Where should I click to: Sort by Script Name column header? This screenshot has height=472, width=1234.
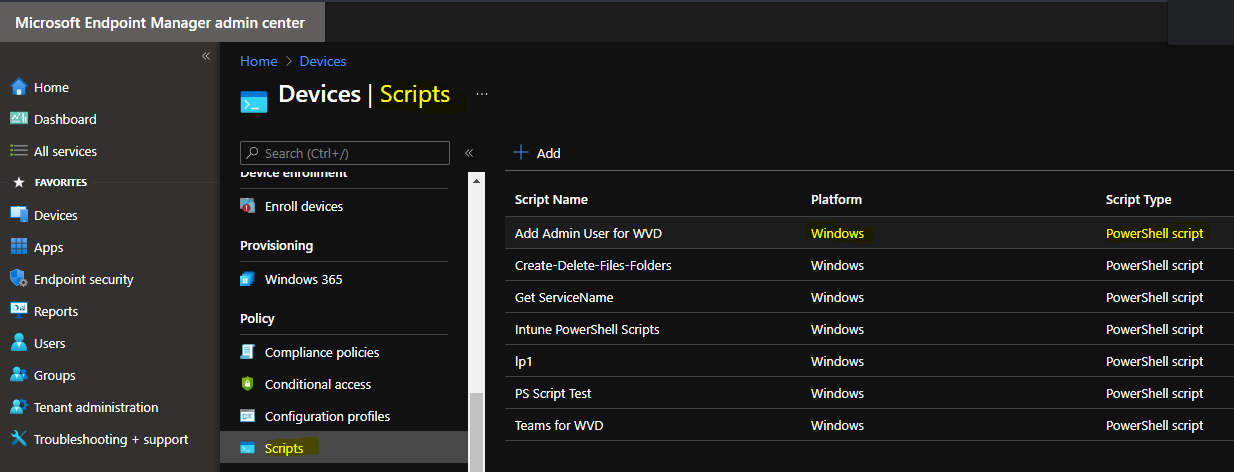(551, 199)
